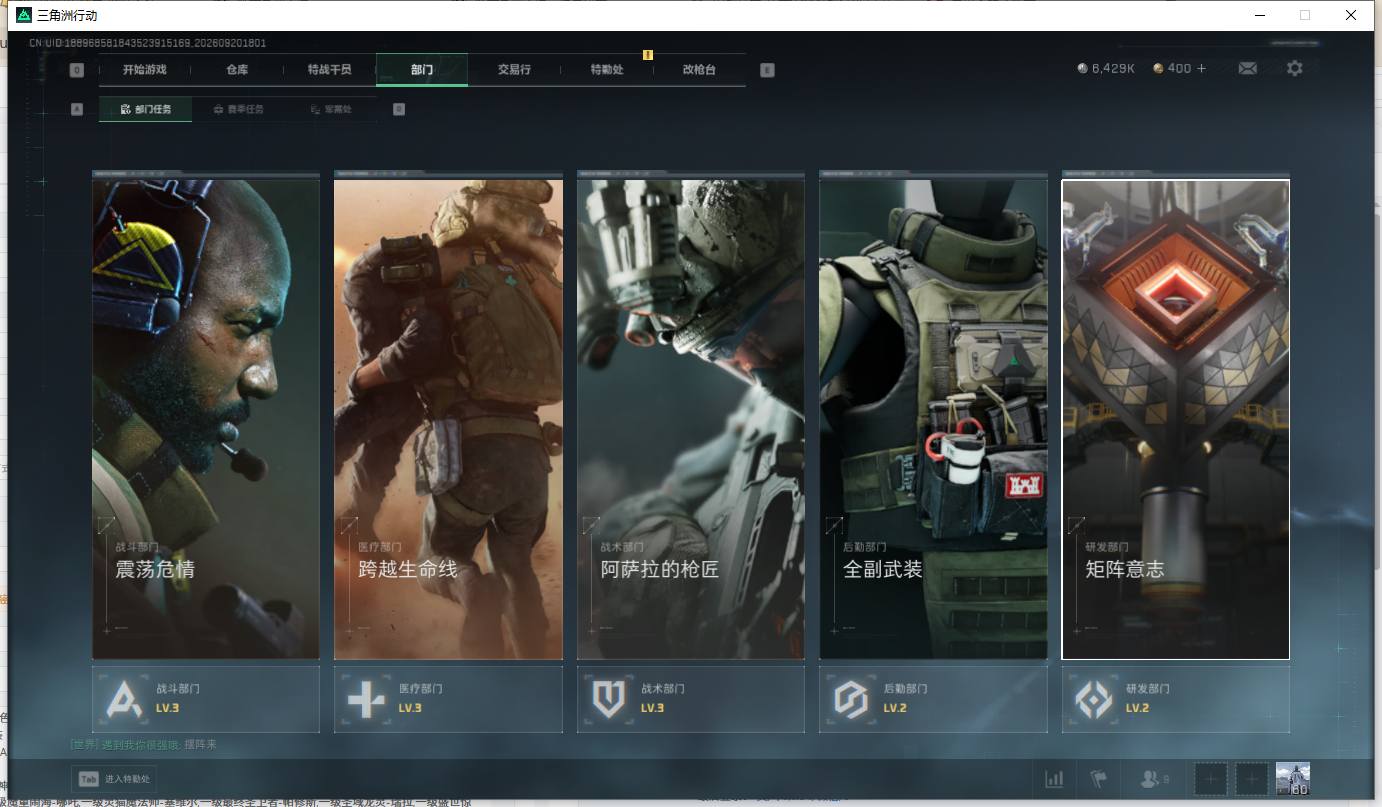This screenshot has height=807, width=1382.
Task: Open the mail envelope icon
Action: point(1247,68)
